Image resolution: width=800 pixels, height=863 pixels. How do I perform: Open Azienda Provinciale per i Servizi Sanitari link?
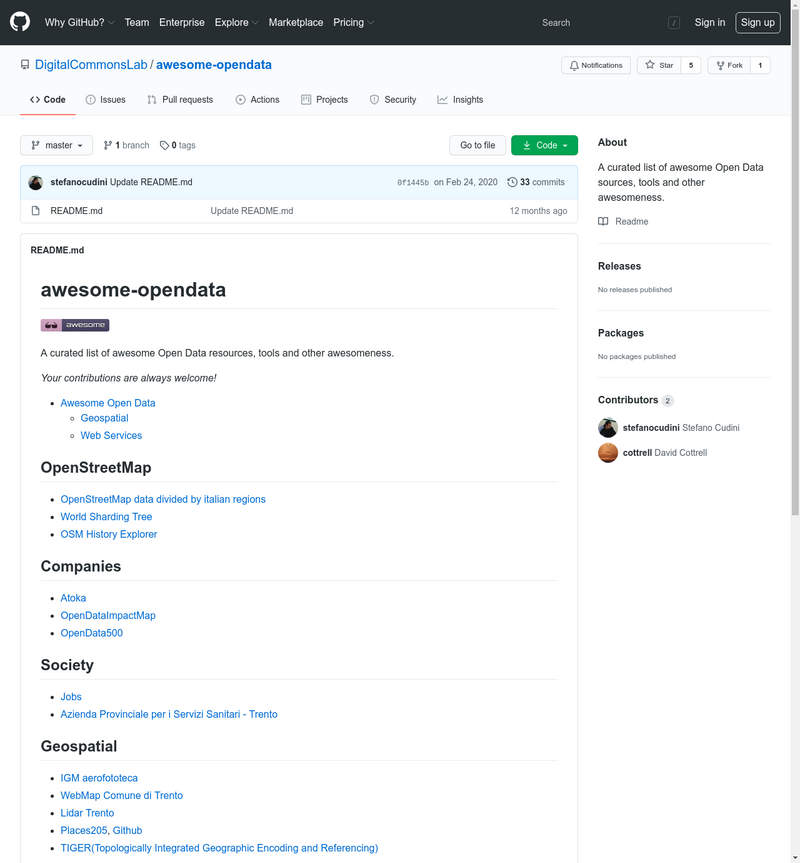point(169,714)
